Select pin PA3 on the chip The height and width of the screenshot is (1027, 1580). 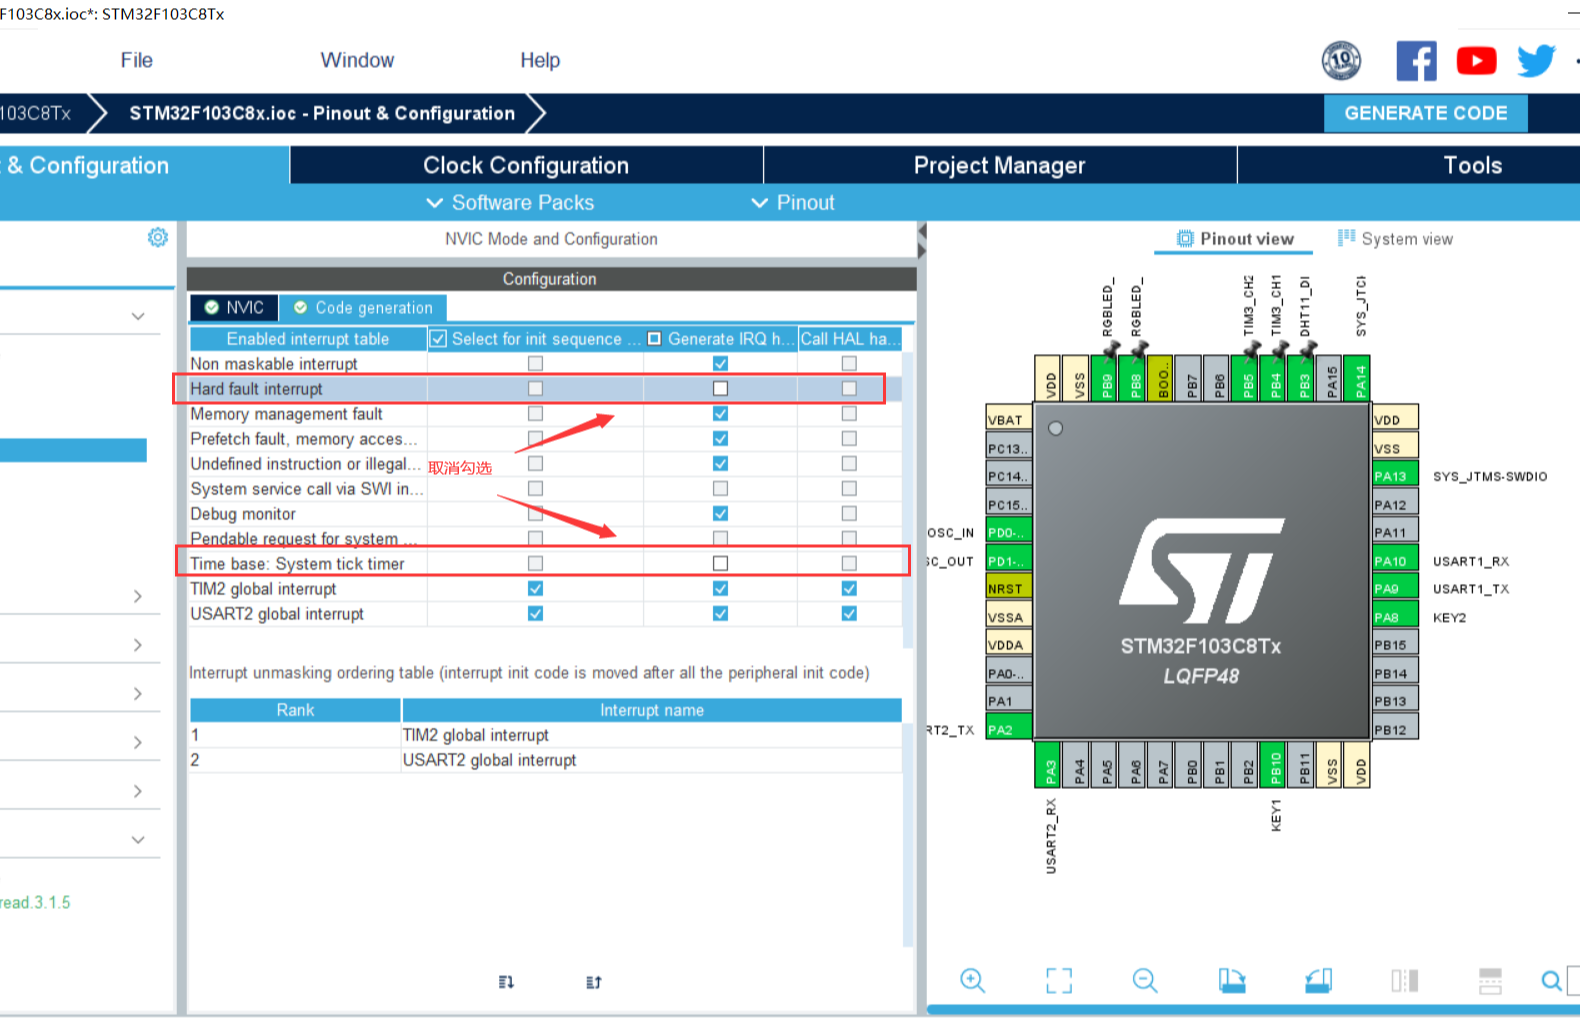(1049, 765)
